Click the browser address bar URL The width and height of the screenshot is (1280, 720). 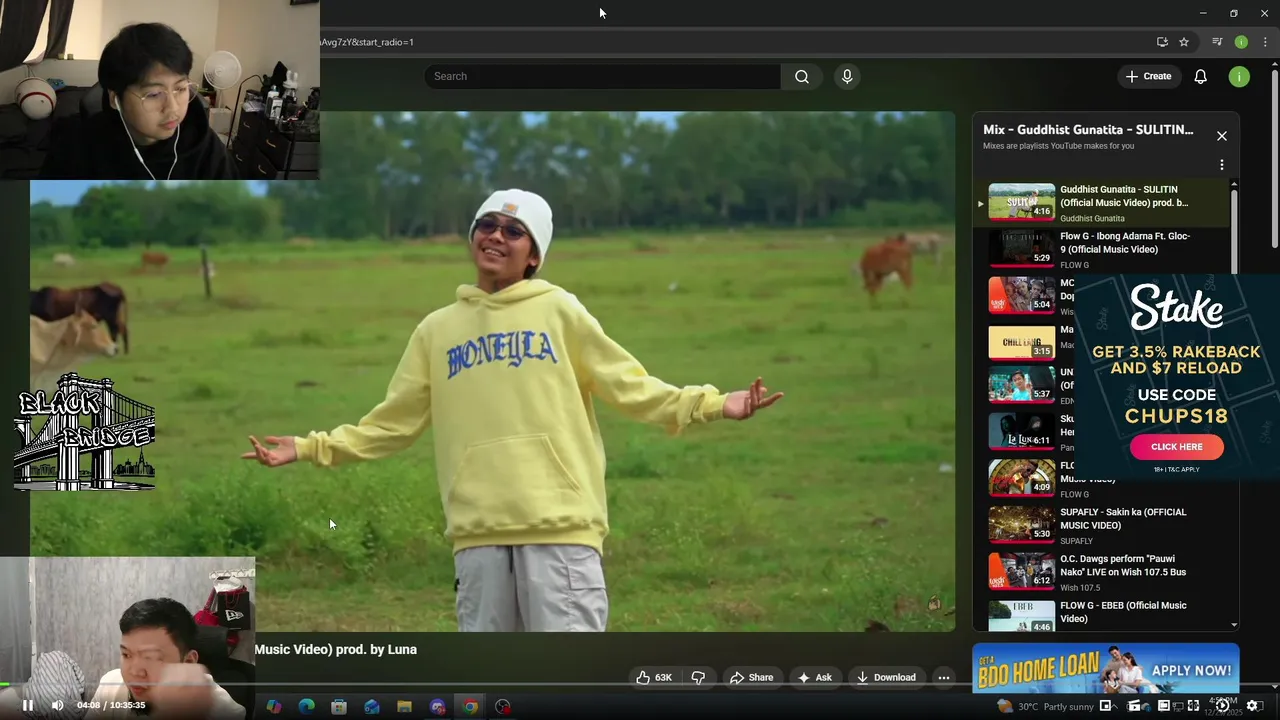(367, 42)
